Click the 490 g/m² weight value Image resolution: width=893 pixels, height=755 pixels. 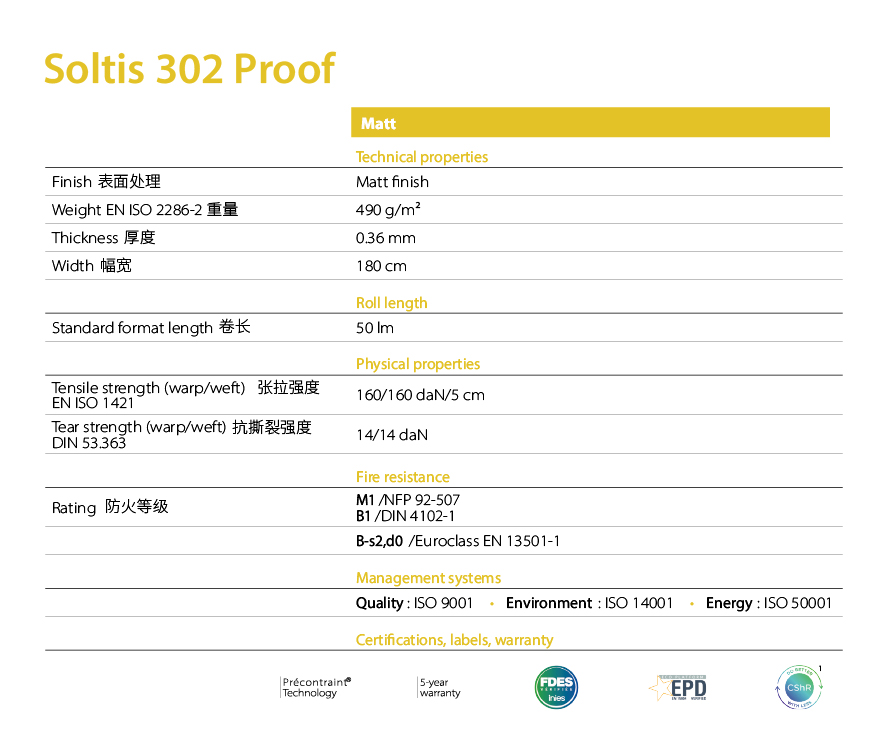(388, 210)
